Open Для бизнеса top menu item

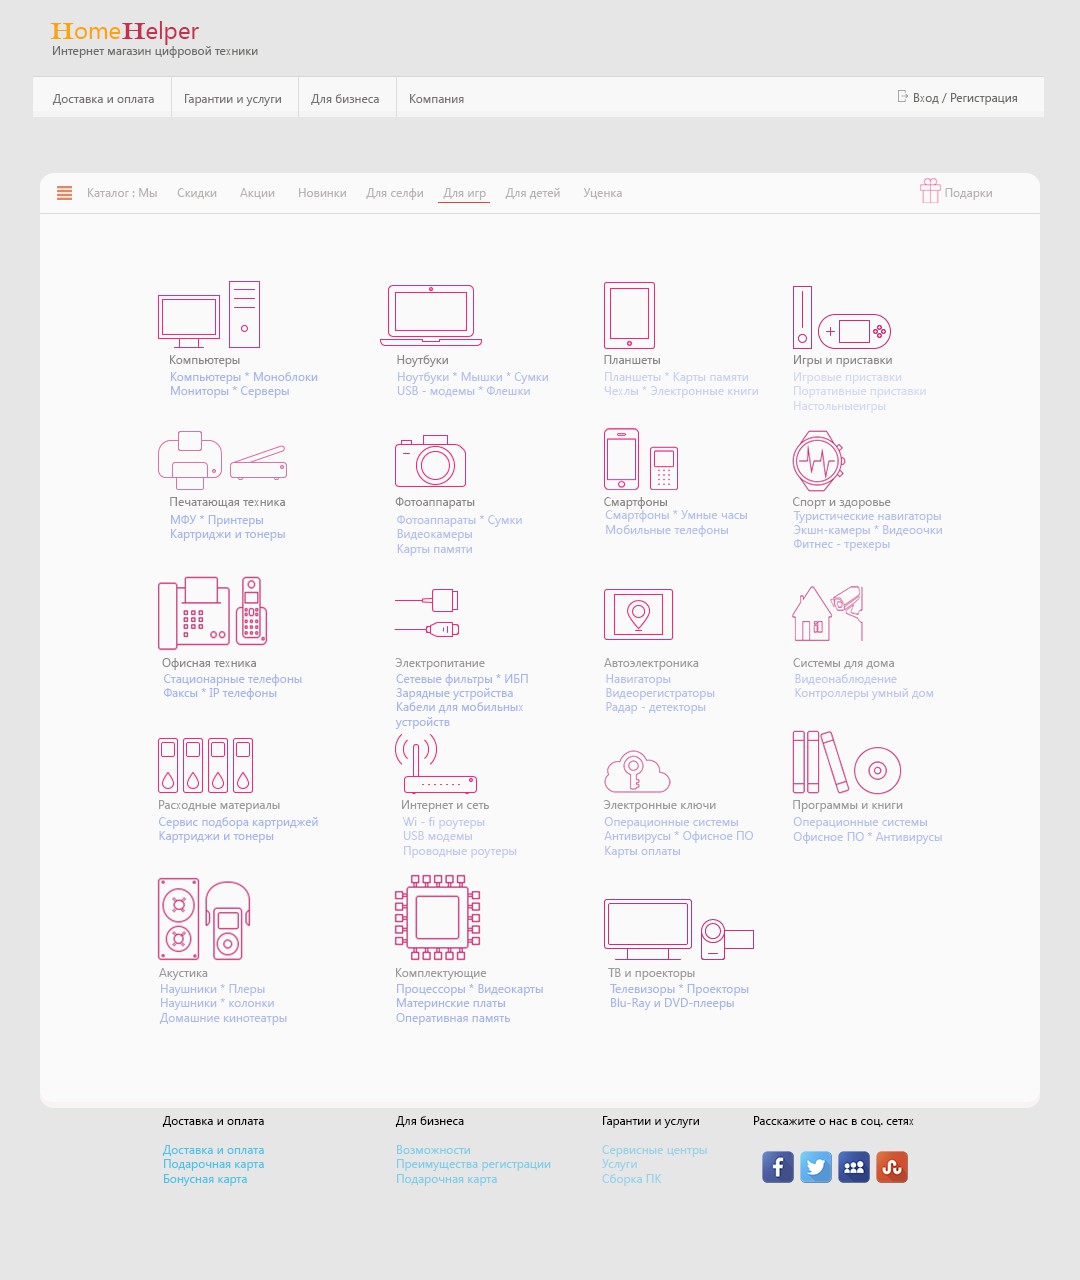point(345,99)
